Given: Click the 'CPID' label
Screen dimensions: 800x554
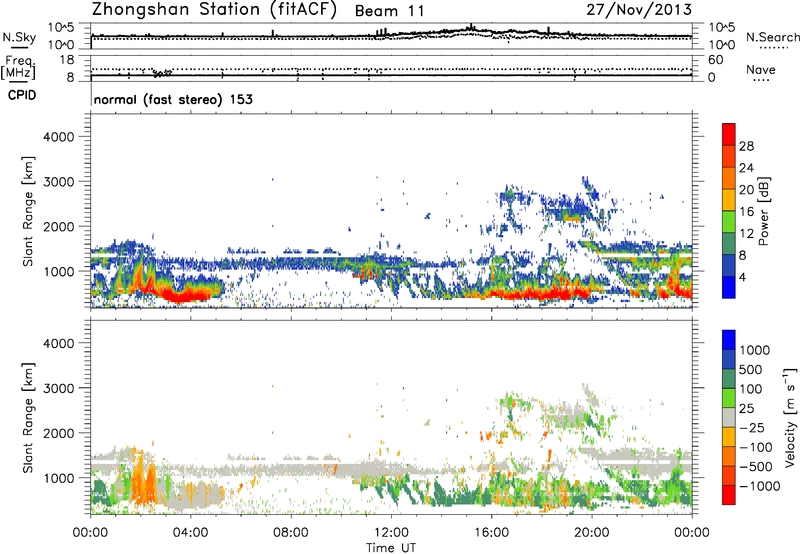Looking at the screenshot, I should [x=22, y=95].
